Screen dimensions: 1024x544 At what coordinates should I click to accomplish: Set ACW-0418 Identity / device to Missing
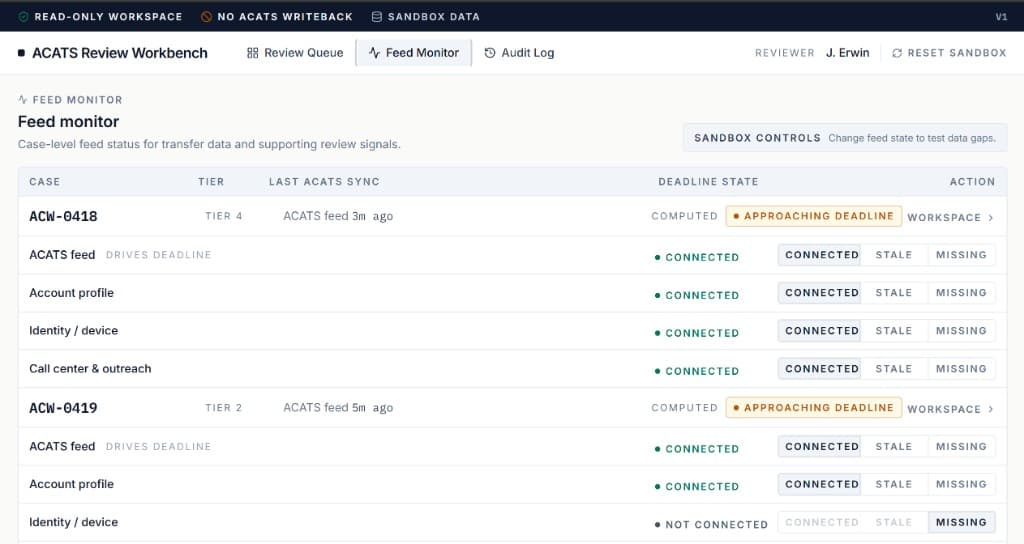[961, 330]
